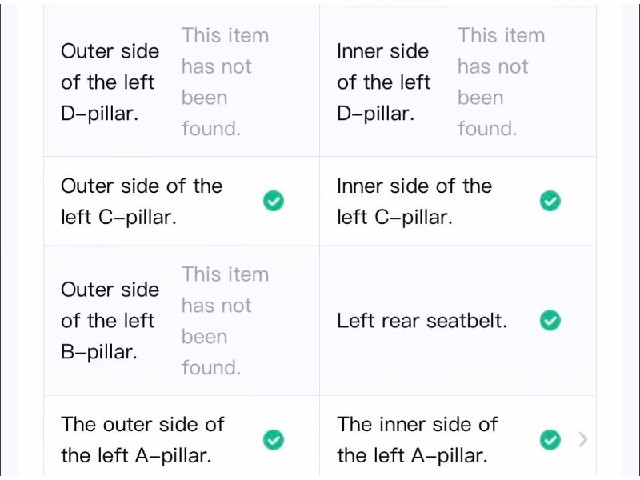Viewport: 640px width, 480px height.
Task: Open the 'Left rear seatbelt' item
Action: click(x=422, y=321)
